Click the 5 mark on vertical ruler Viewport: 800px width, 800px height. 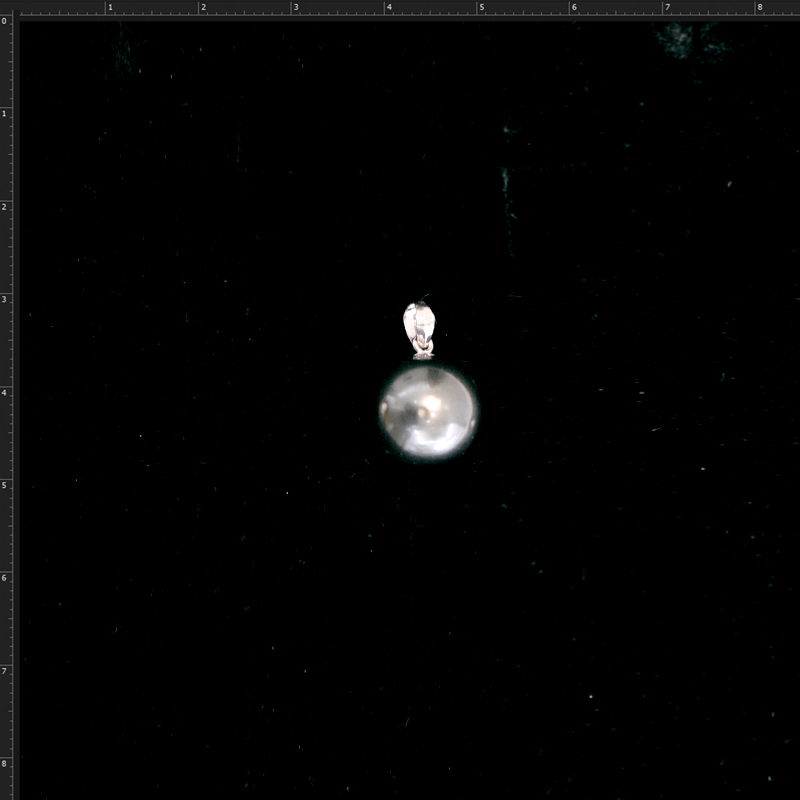4,485
